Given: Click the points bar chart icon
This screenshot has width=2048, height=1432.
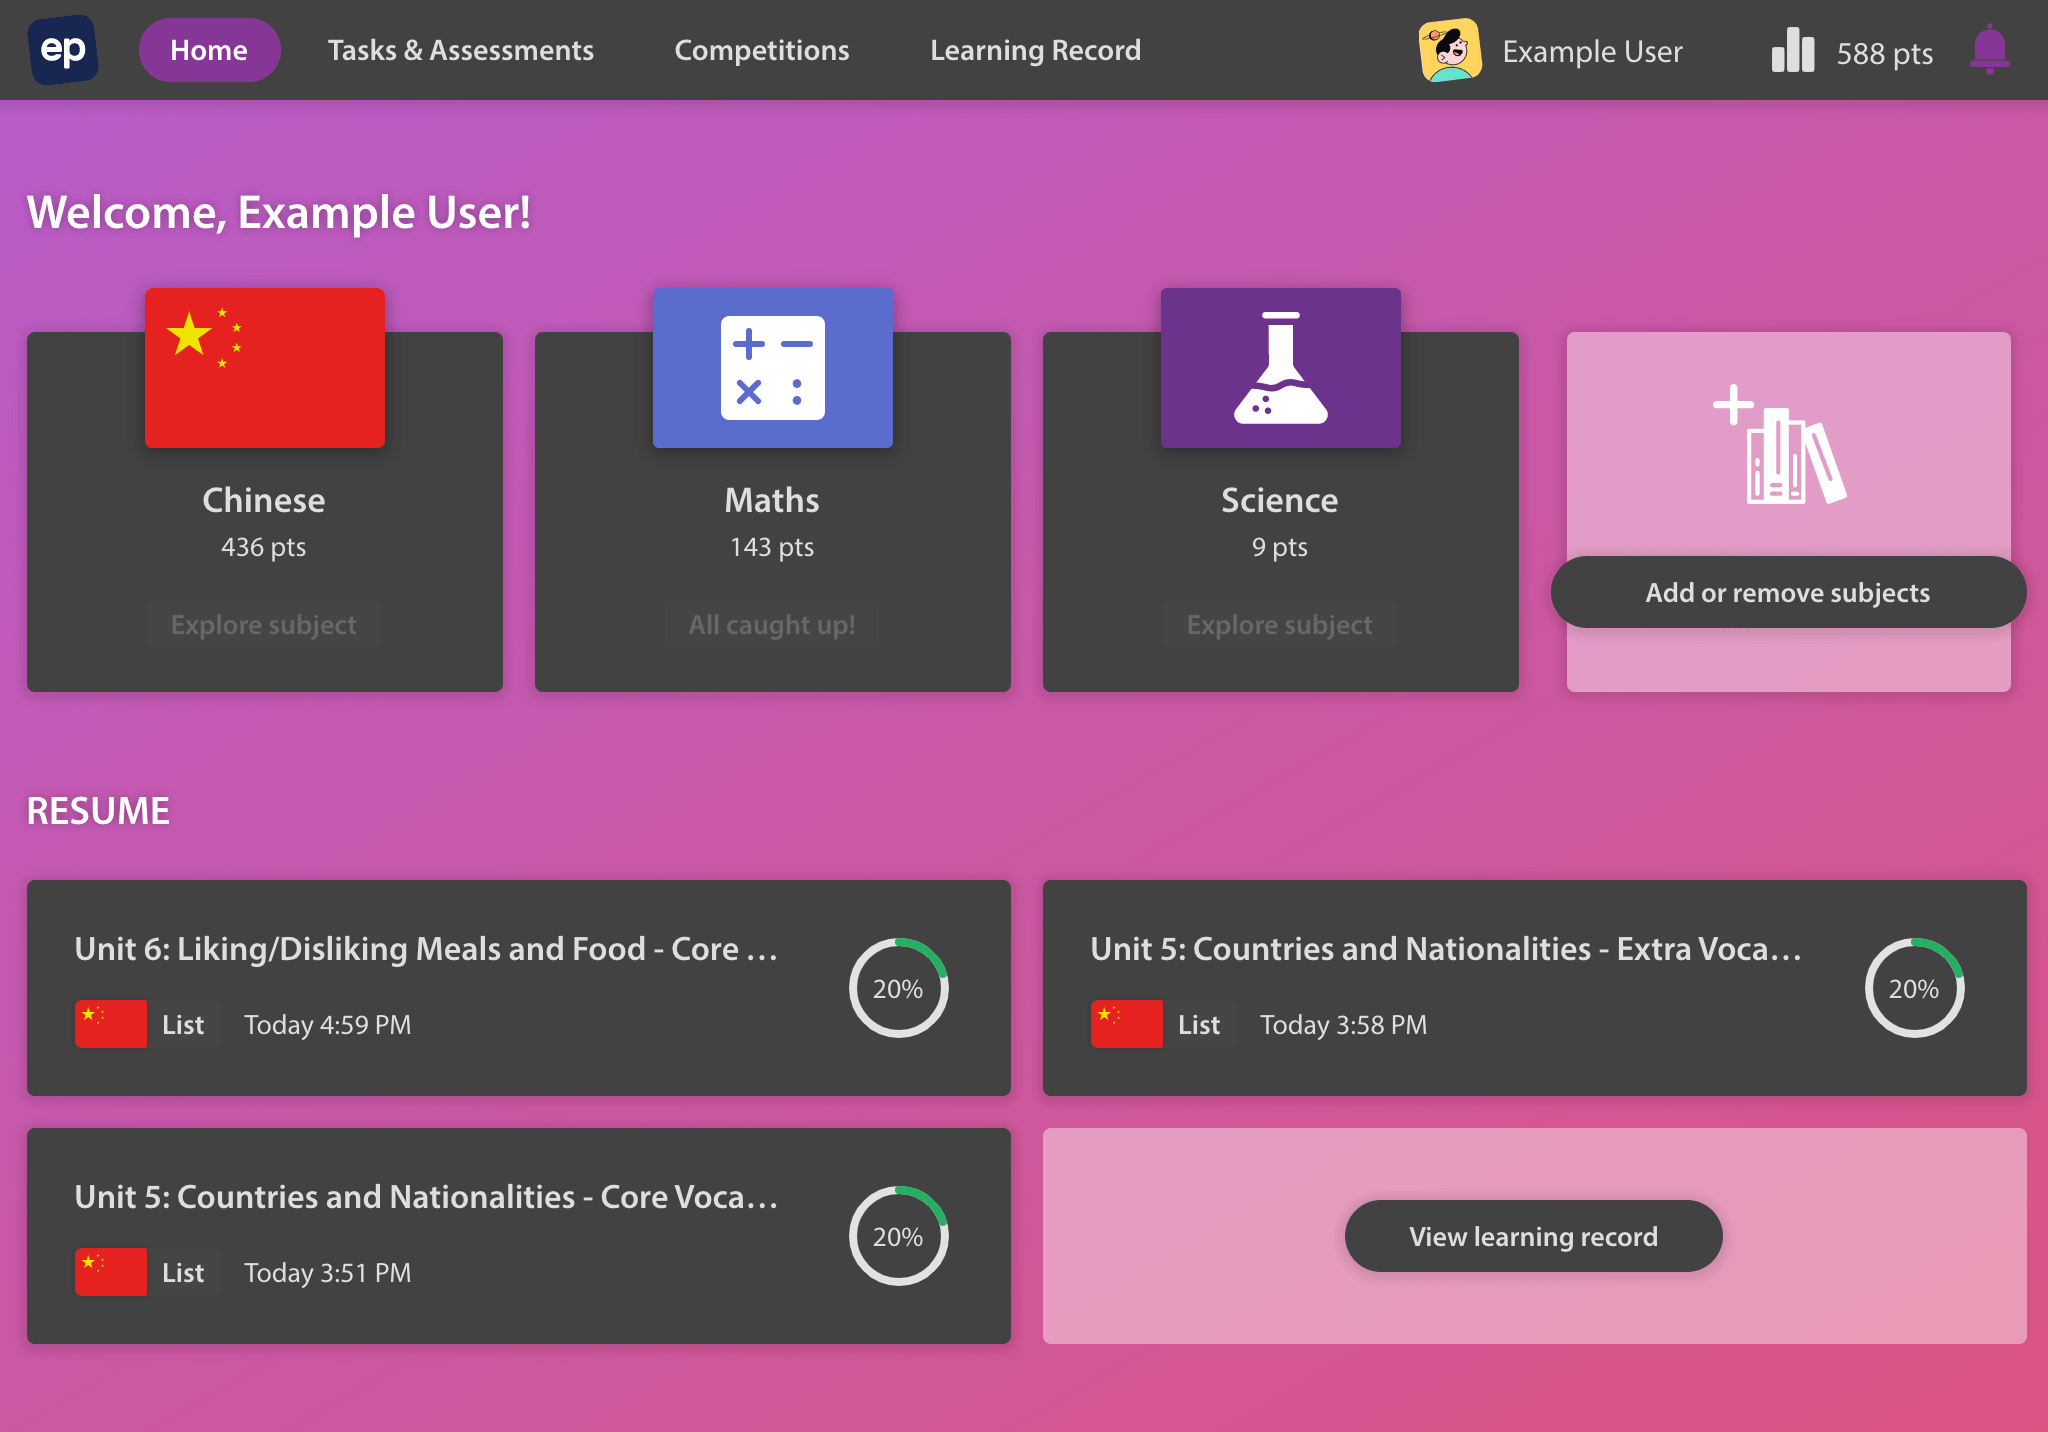Looking at the screenshot, I should tap(1793, 50).
